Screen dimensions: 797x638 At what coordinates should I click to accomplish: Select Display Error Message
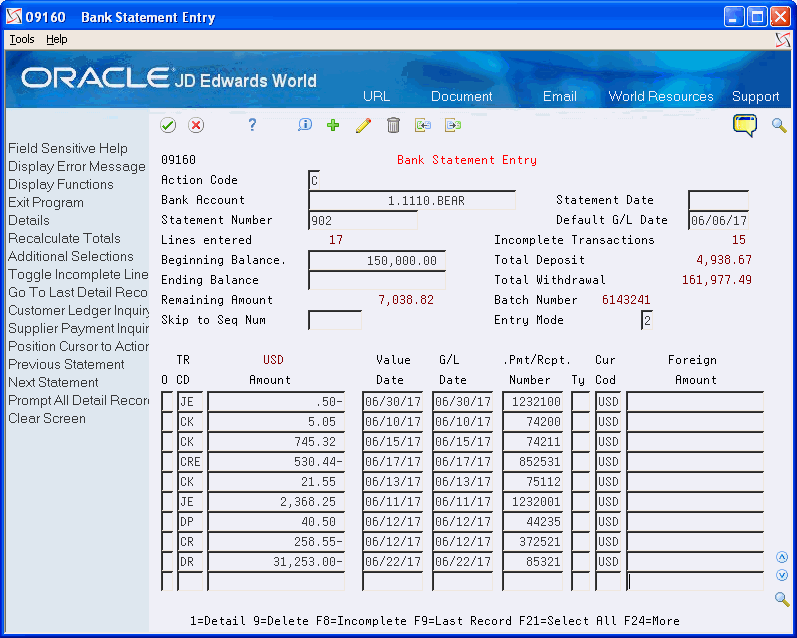click(x=77, y=166)
